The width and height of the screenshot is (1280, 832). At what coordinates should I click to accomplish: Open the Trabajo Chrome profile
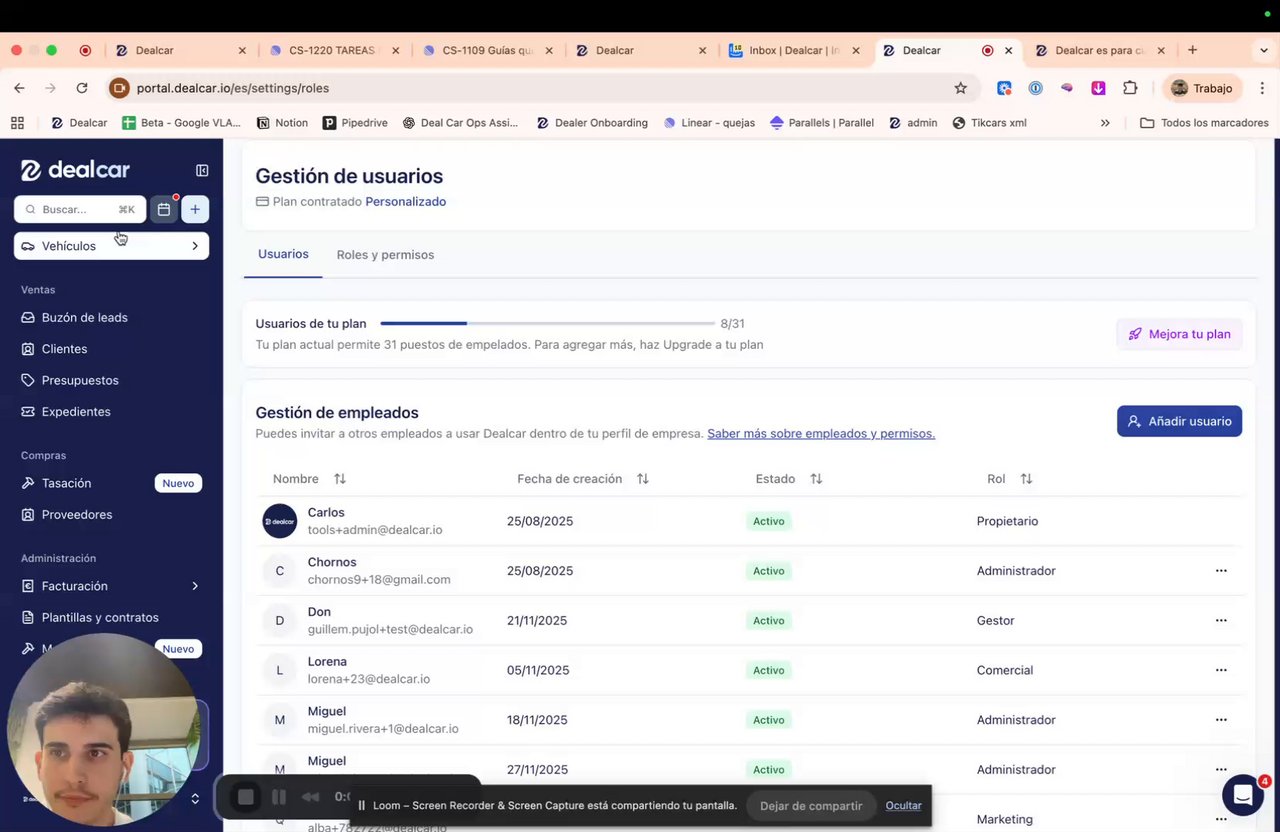point(1203,88)
